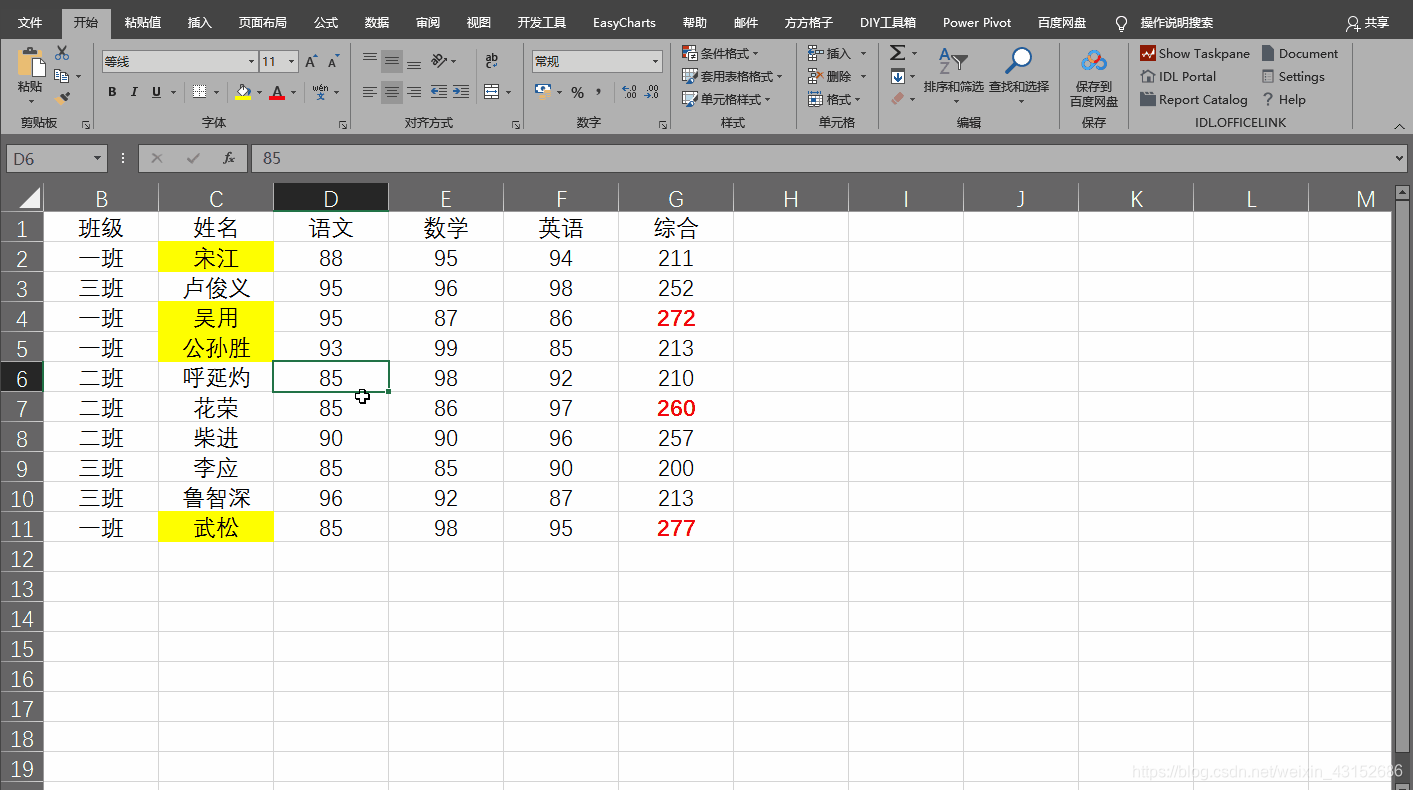
Task: Open 查找和选择 find and select
Action: [1019, 74]
